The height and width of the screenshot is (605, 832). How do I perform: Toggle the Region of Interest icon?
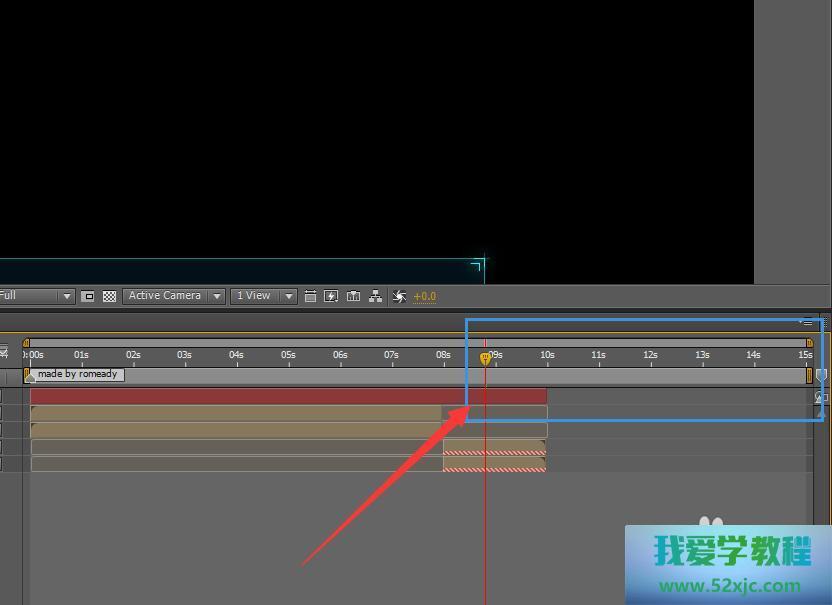[x=88, y=296]
